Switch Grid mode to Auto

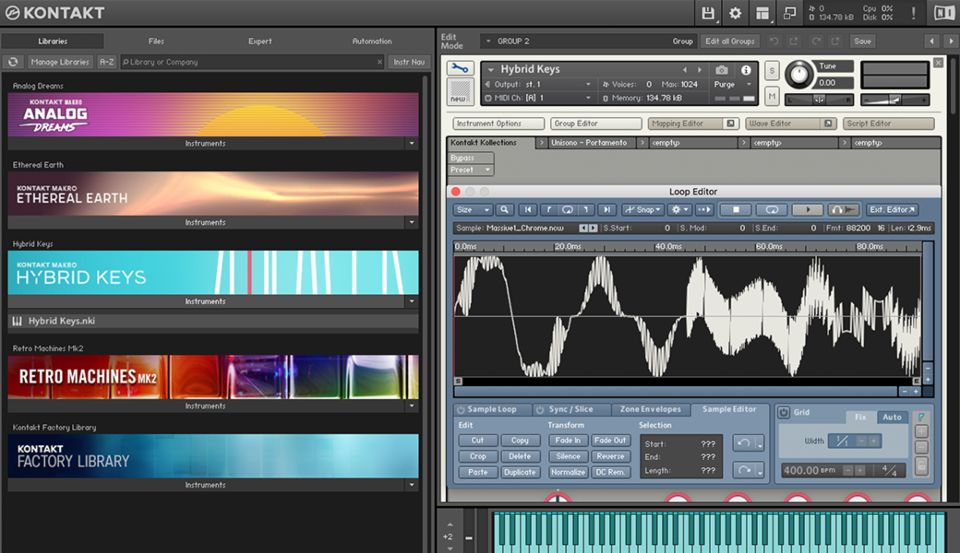[x=892, y=417]
